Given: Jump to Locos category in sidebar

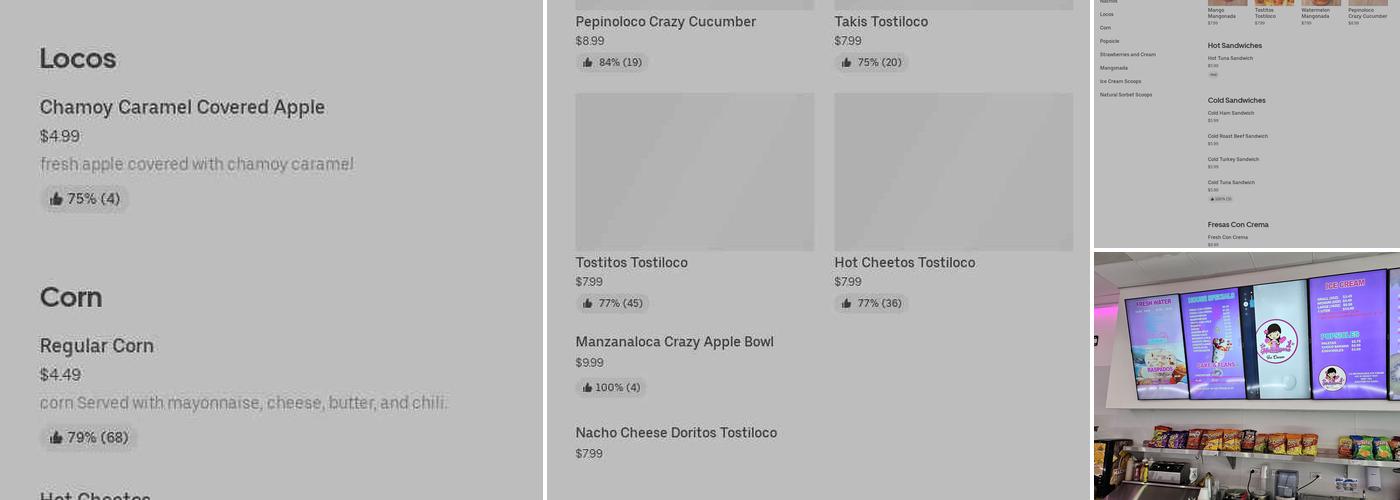Looking at the screenshot, I should coord(1106,14).
